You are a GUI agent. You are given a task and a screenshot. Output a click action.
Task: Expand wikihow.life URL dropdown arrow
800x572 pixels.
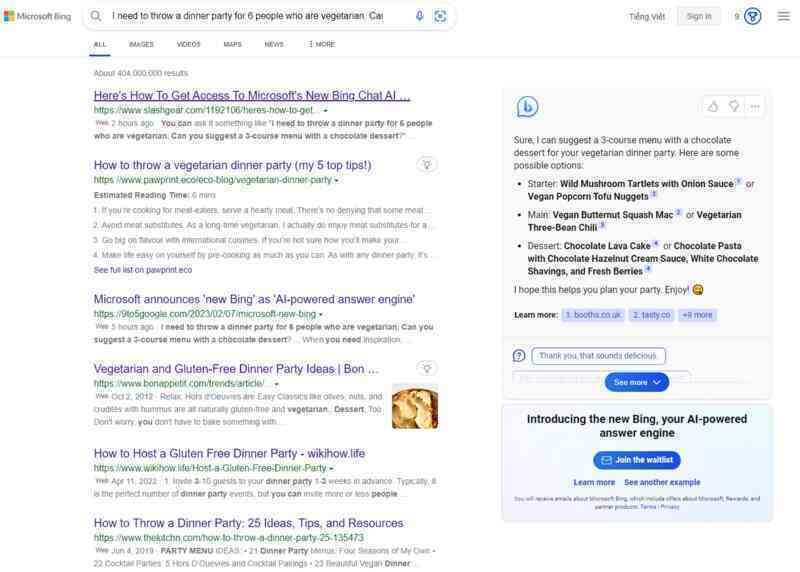click(x=331, y=469)
